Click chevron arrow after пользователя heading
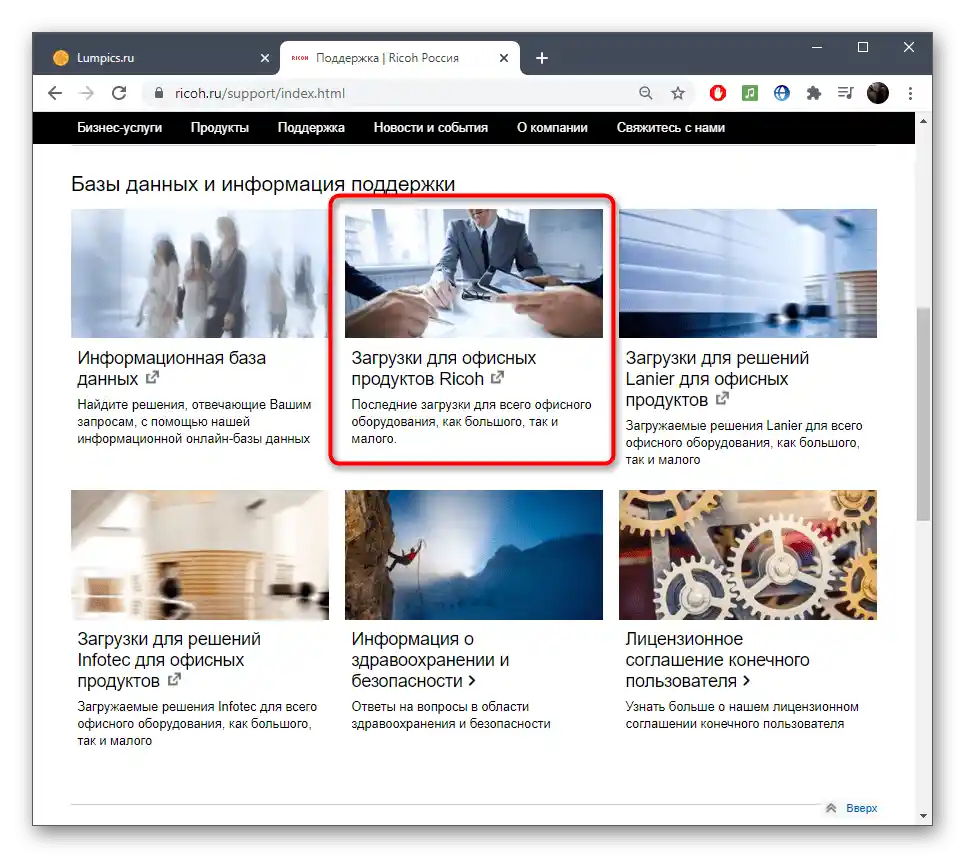The height and width of the screenshot is (858, 965). point(746,681)
